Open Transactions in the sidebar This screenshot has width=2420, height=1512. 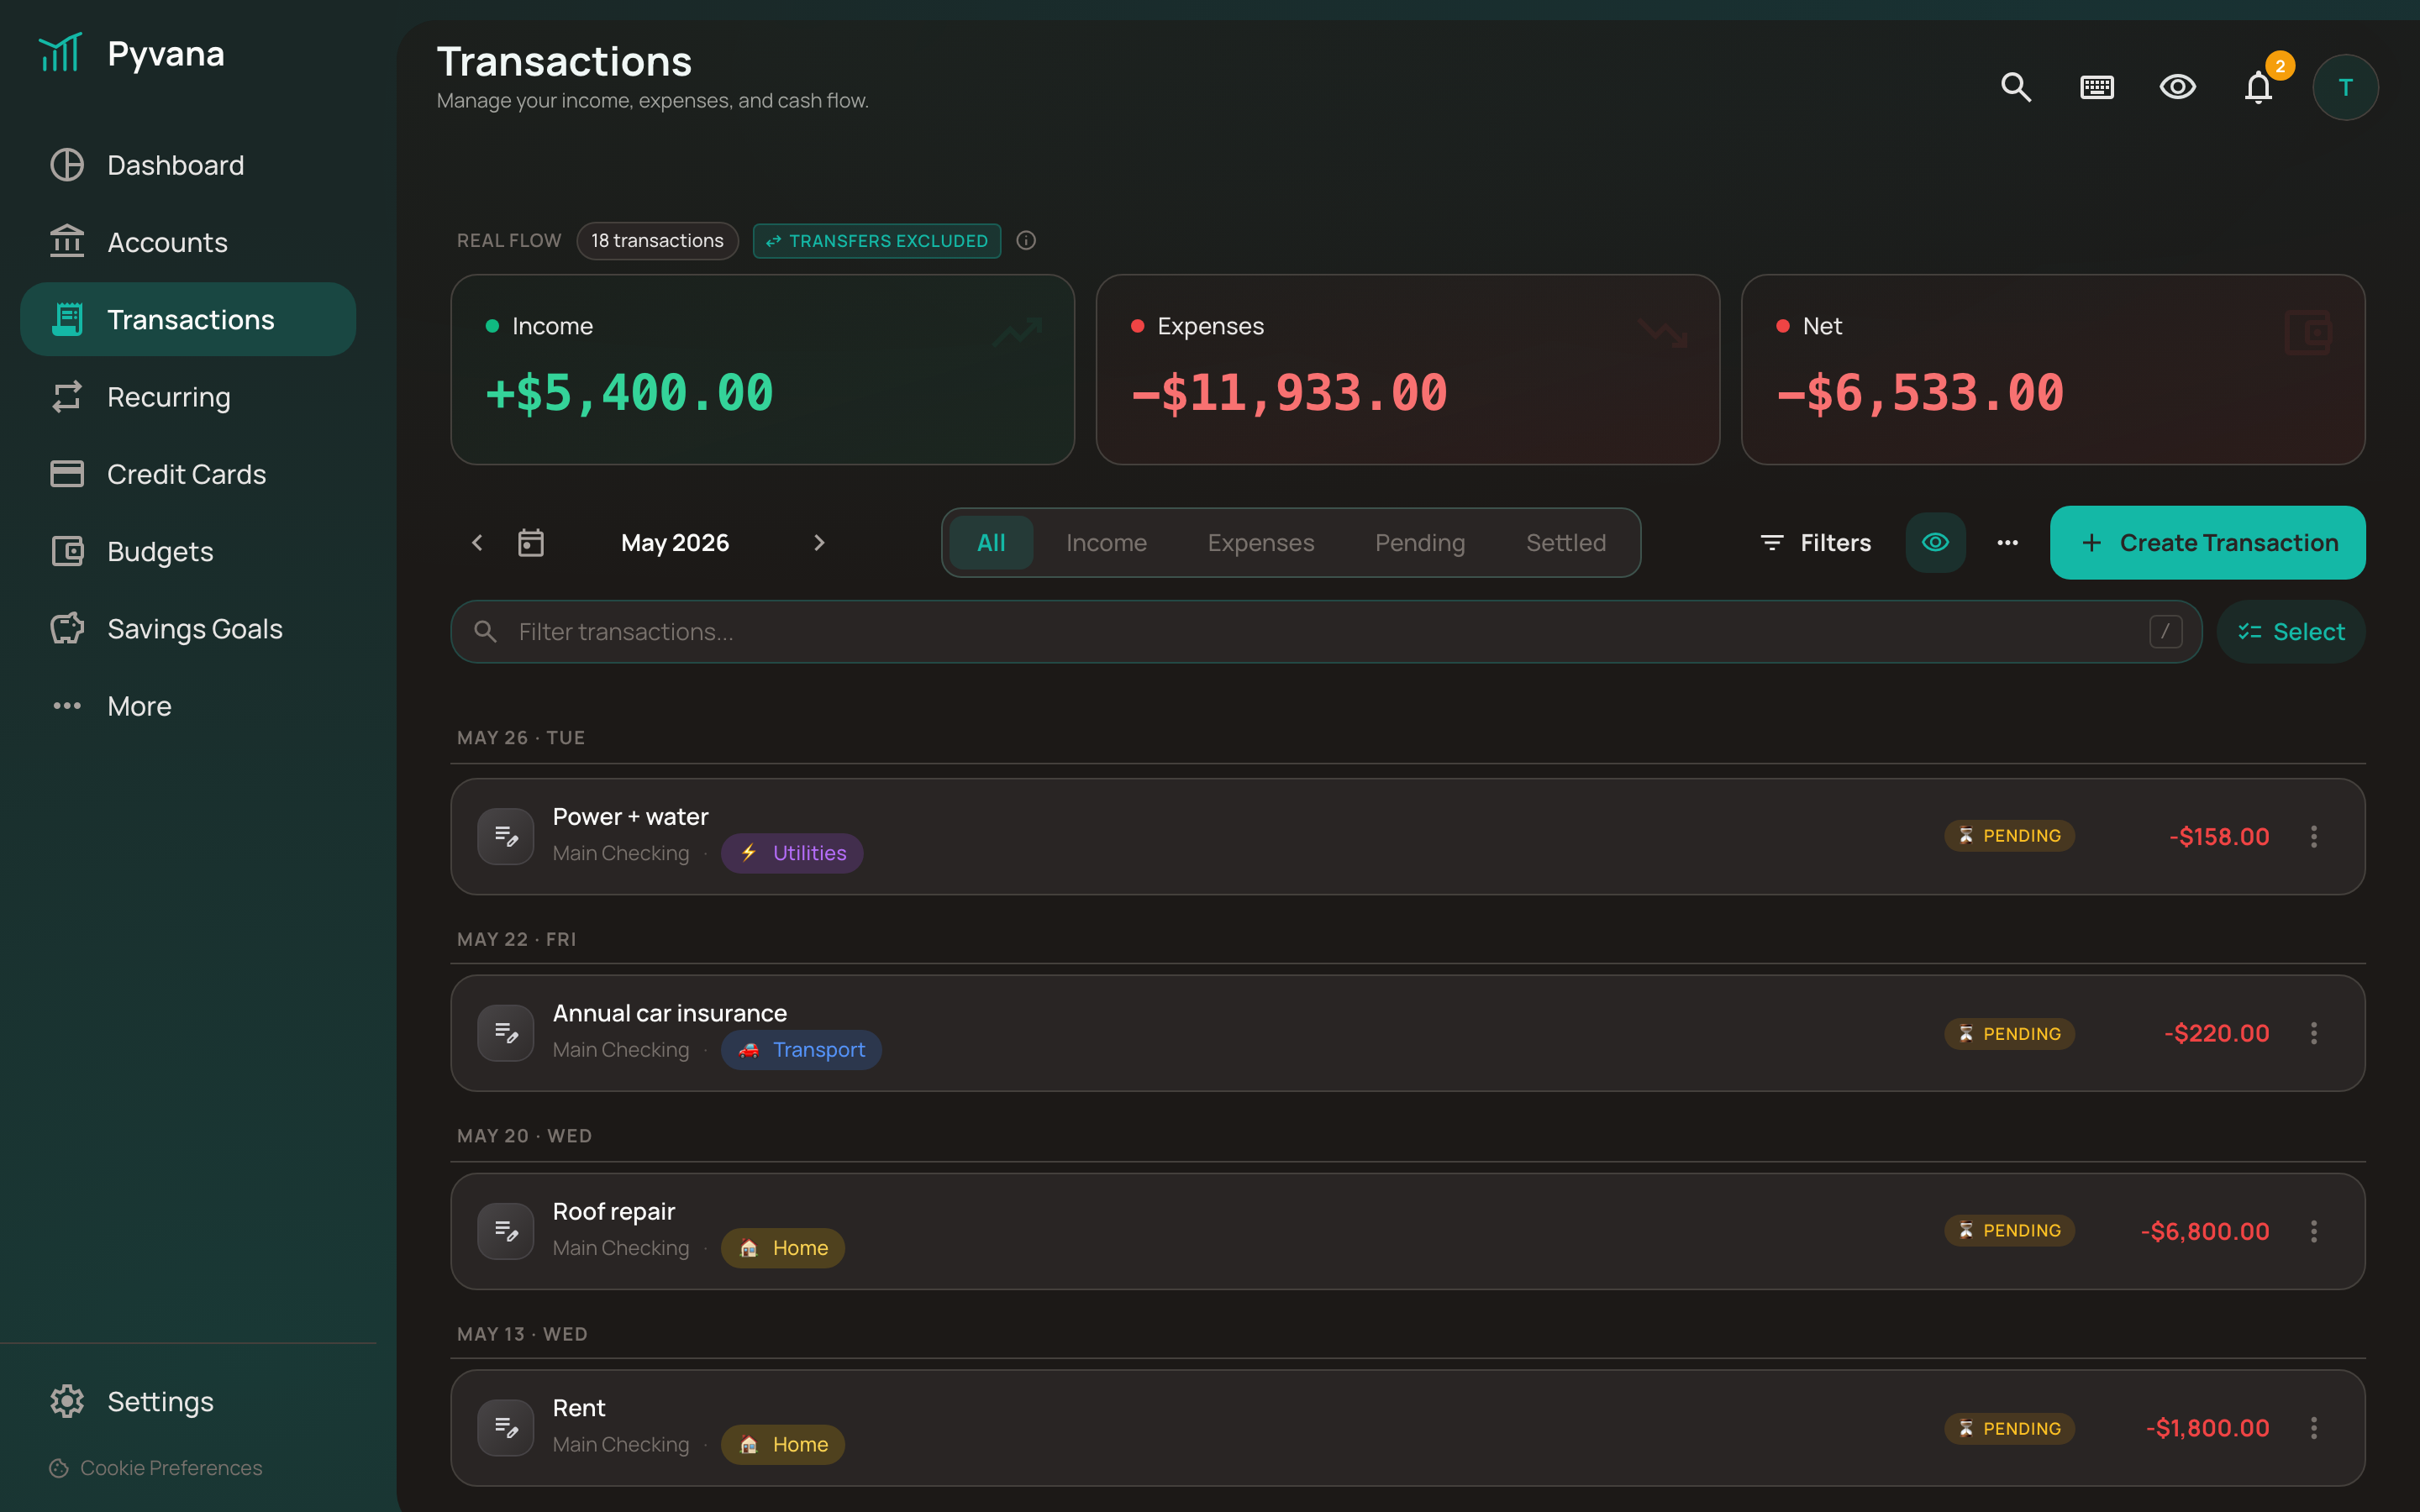point(188,319)
